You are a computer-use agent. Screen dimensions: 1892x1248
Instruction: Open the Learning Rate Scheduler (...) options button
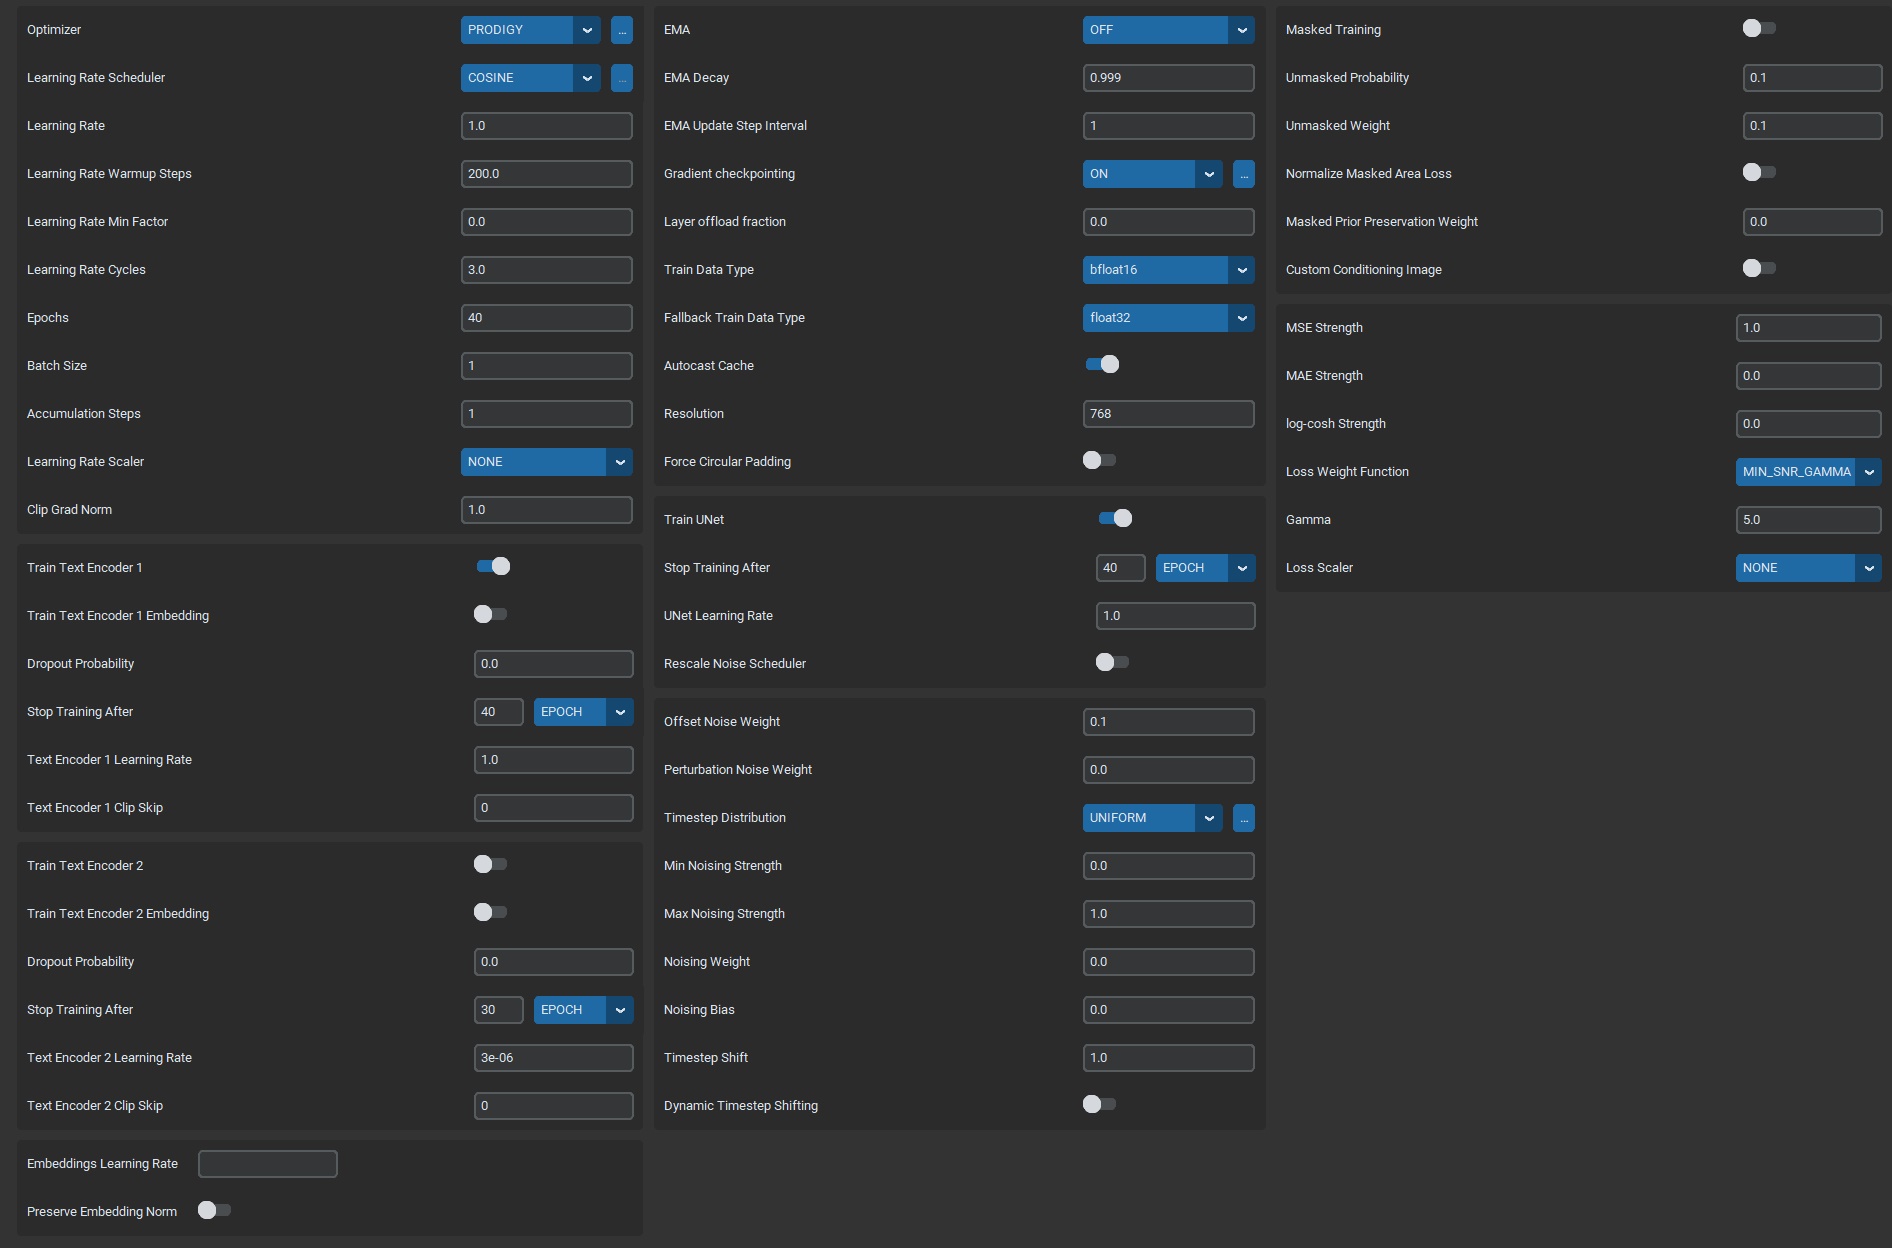[622, 78]
